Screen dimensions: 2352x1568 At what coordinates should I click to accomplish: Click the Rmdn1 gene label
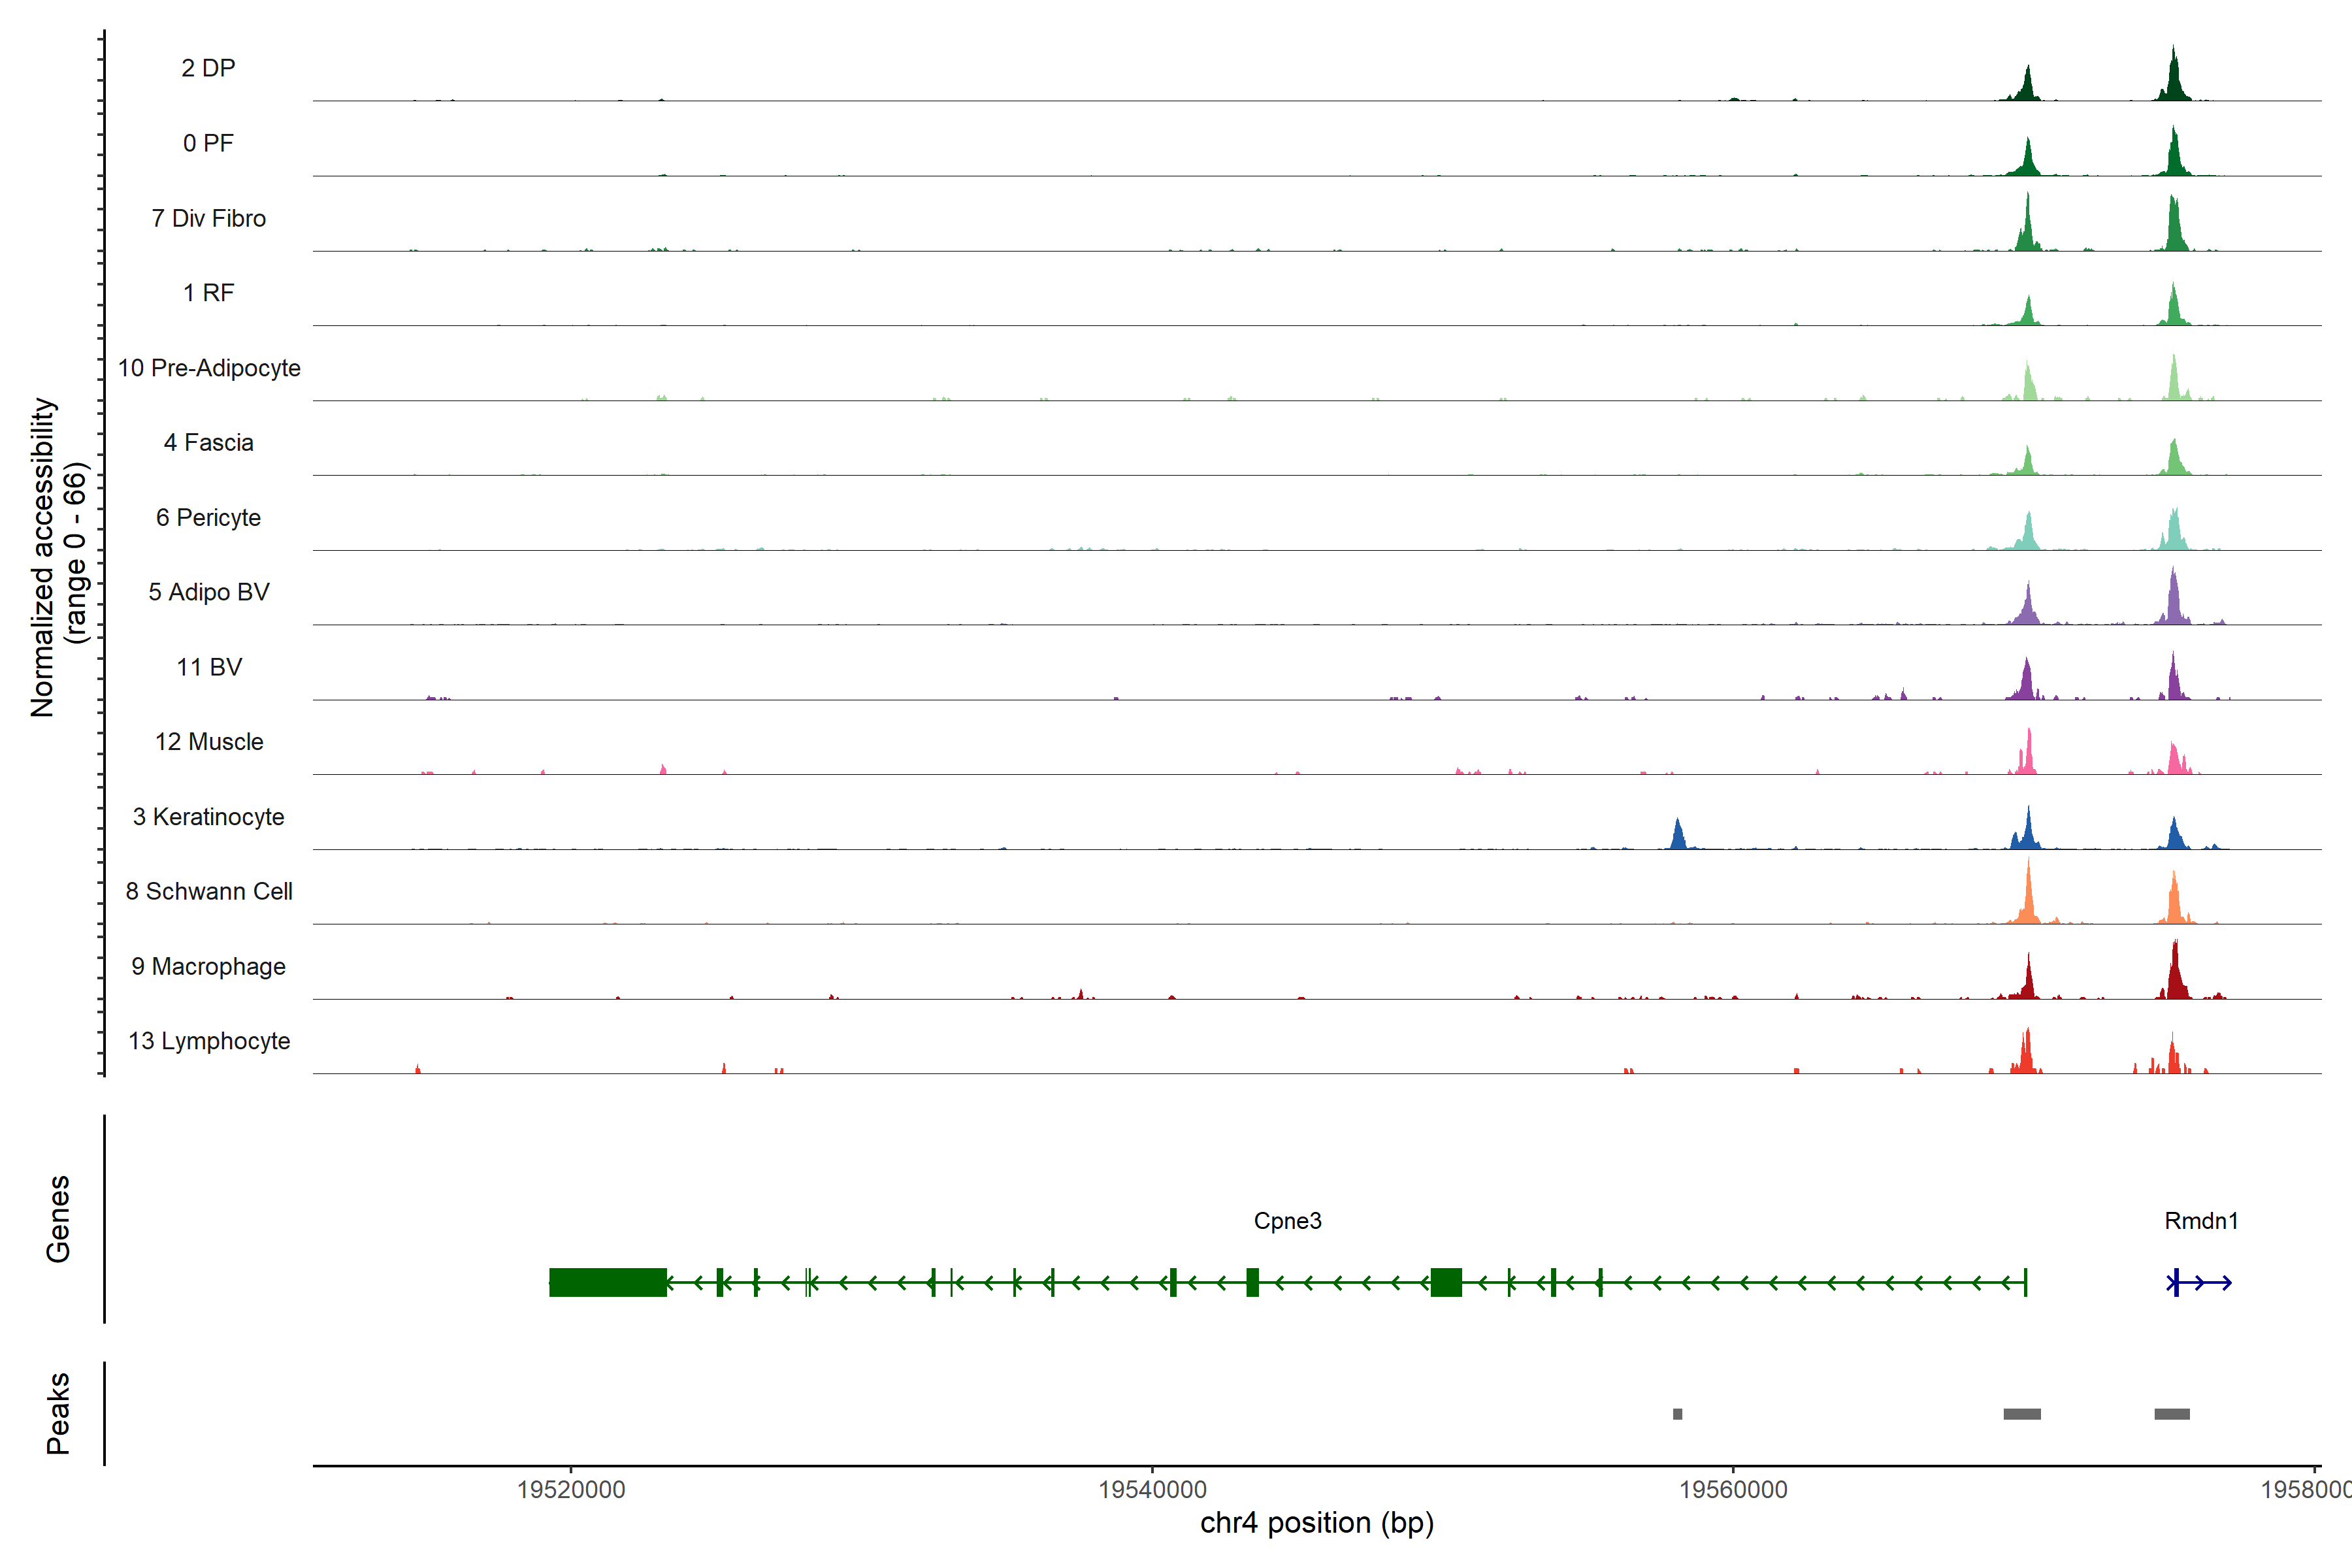tap(2200, 1221)
